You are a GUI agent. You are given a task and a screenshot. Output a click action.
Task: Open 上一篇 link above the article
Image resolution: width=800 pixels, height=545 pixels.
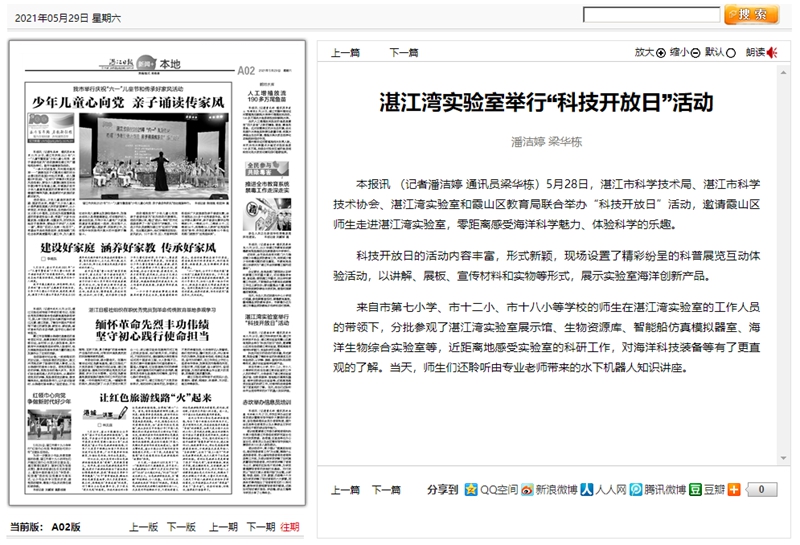(x=345, y=53)
